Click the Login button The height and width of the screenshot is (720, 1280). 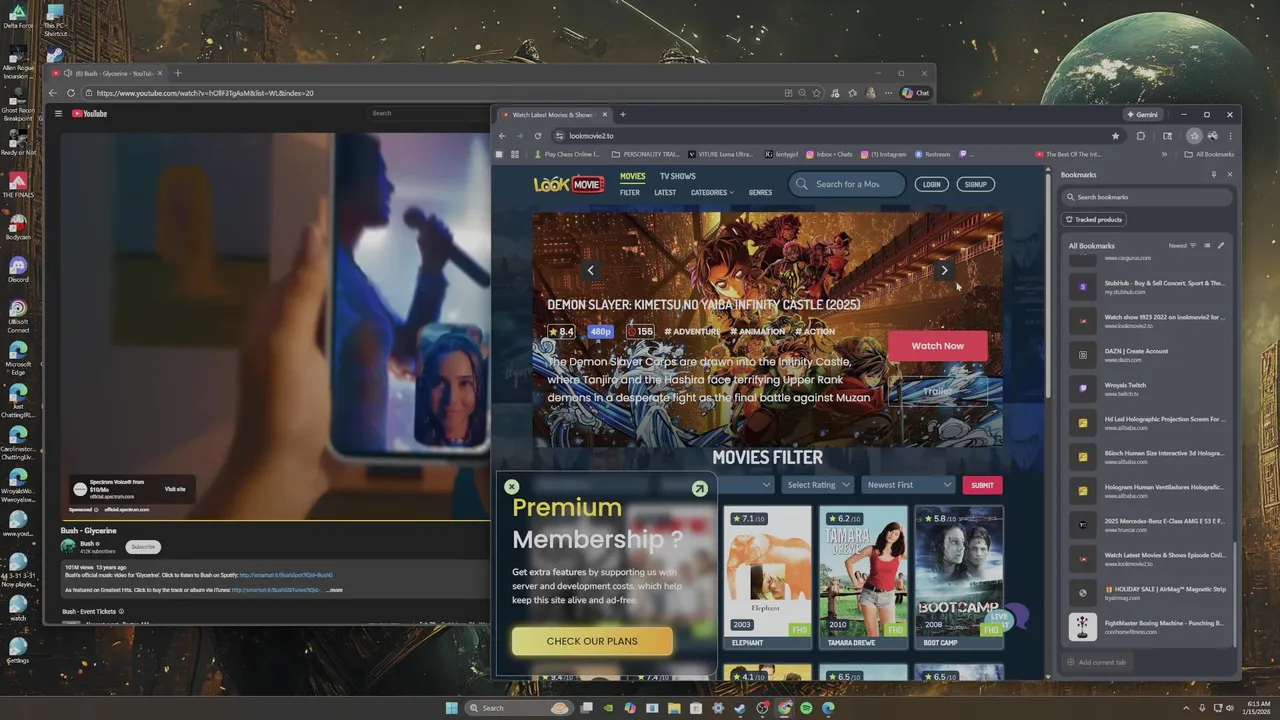[931, 184]
